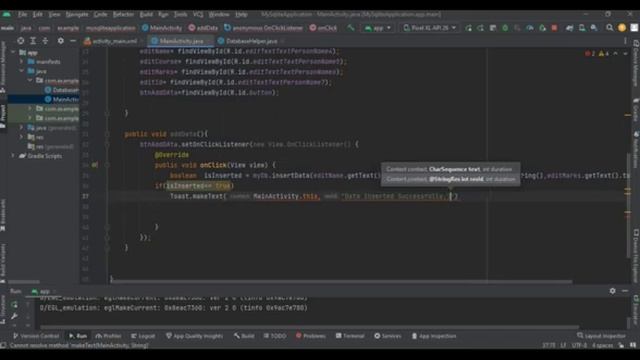Open the Profiler tool window
This screenshot has height=360, width=640.
[109, 336]
